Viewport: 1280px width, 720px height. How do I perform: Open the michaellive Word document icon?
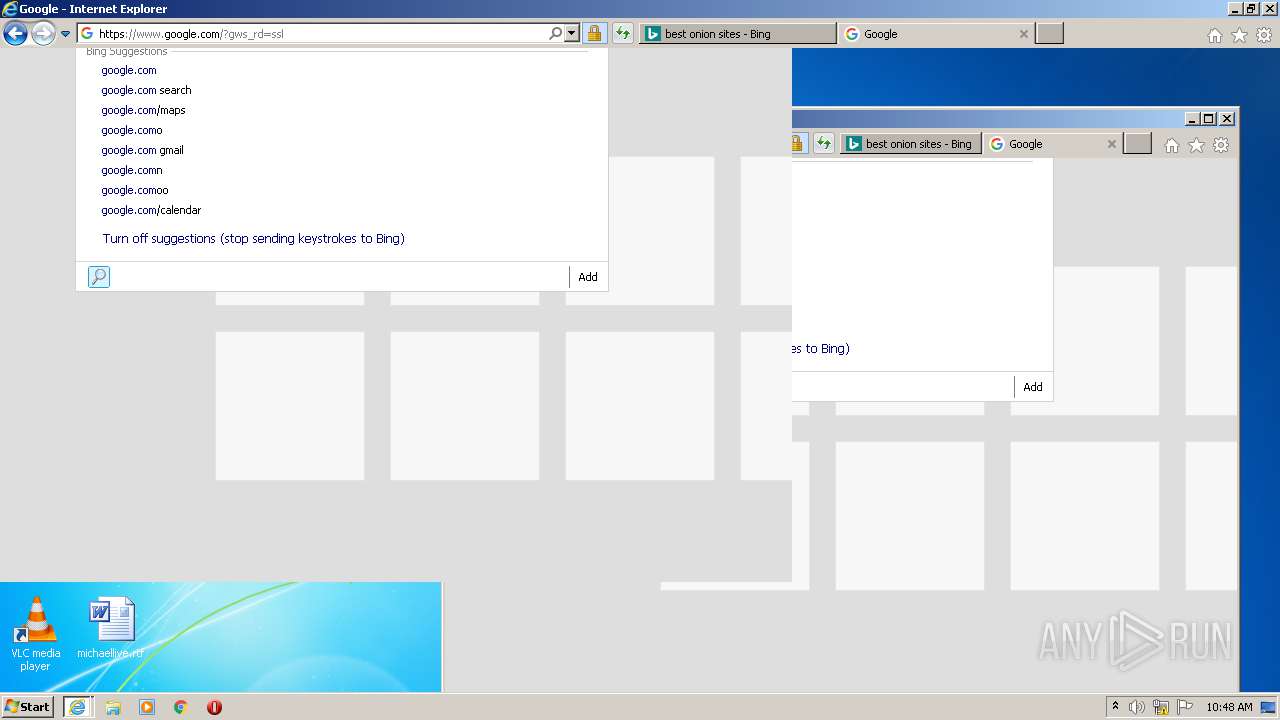[111, 629]
